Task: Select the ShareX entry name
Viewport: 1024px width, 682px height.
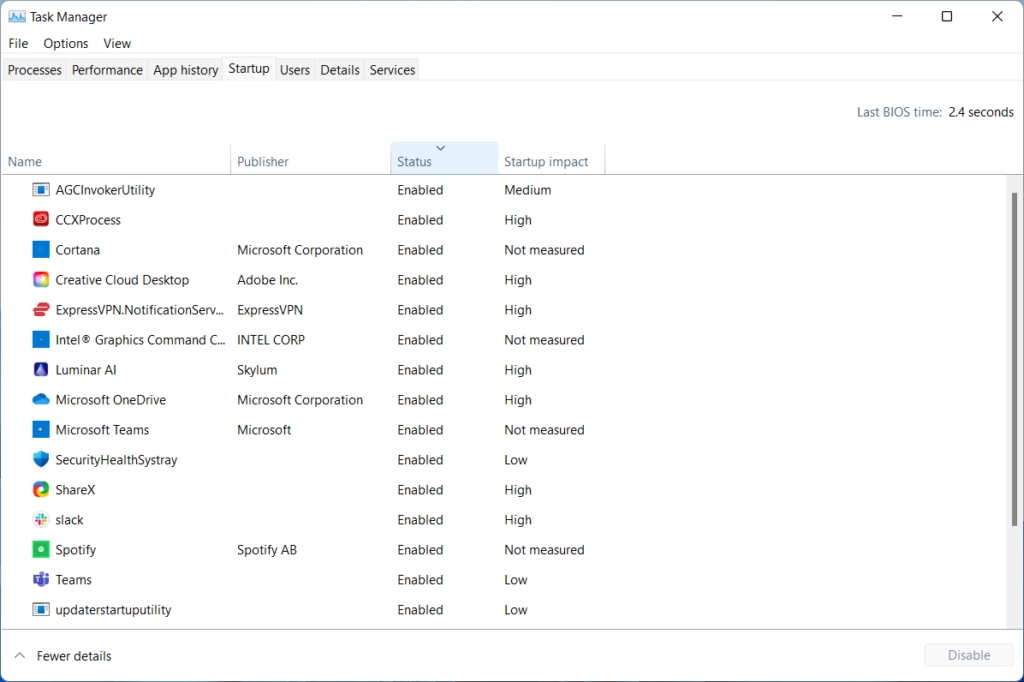Action: [75, 490]
